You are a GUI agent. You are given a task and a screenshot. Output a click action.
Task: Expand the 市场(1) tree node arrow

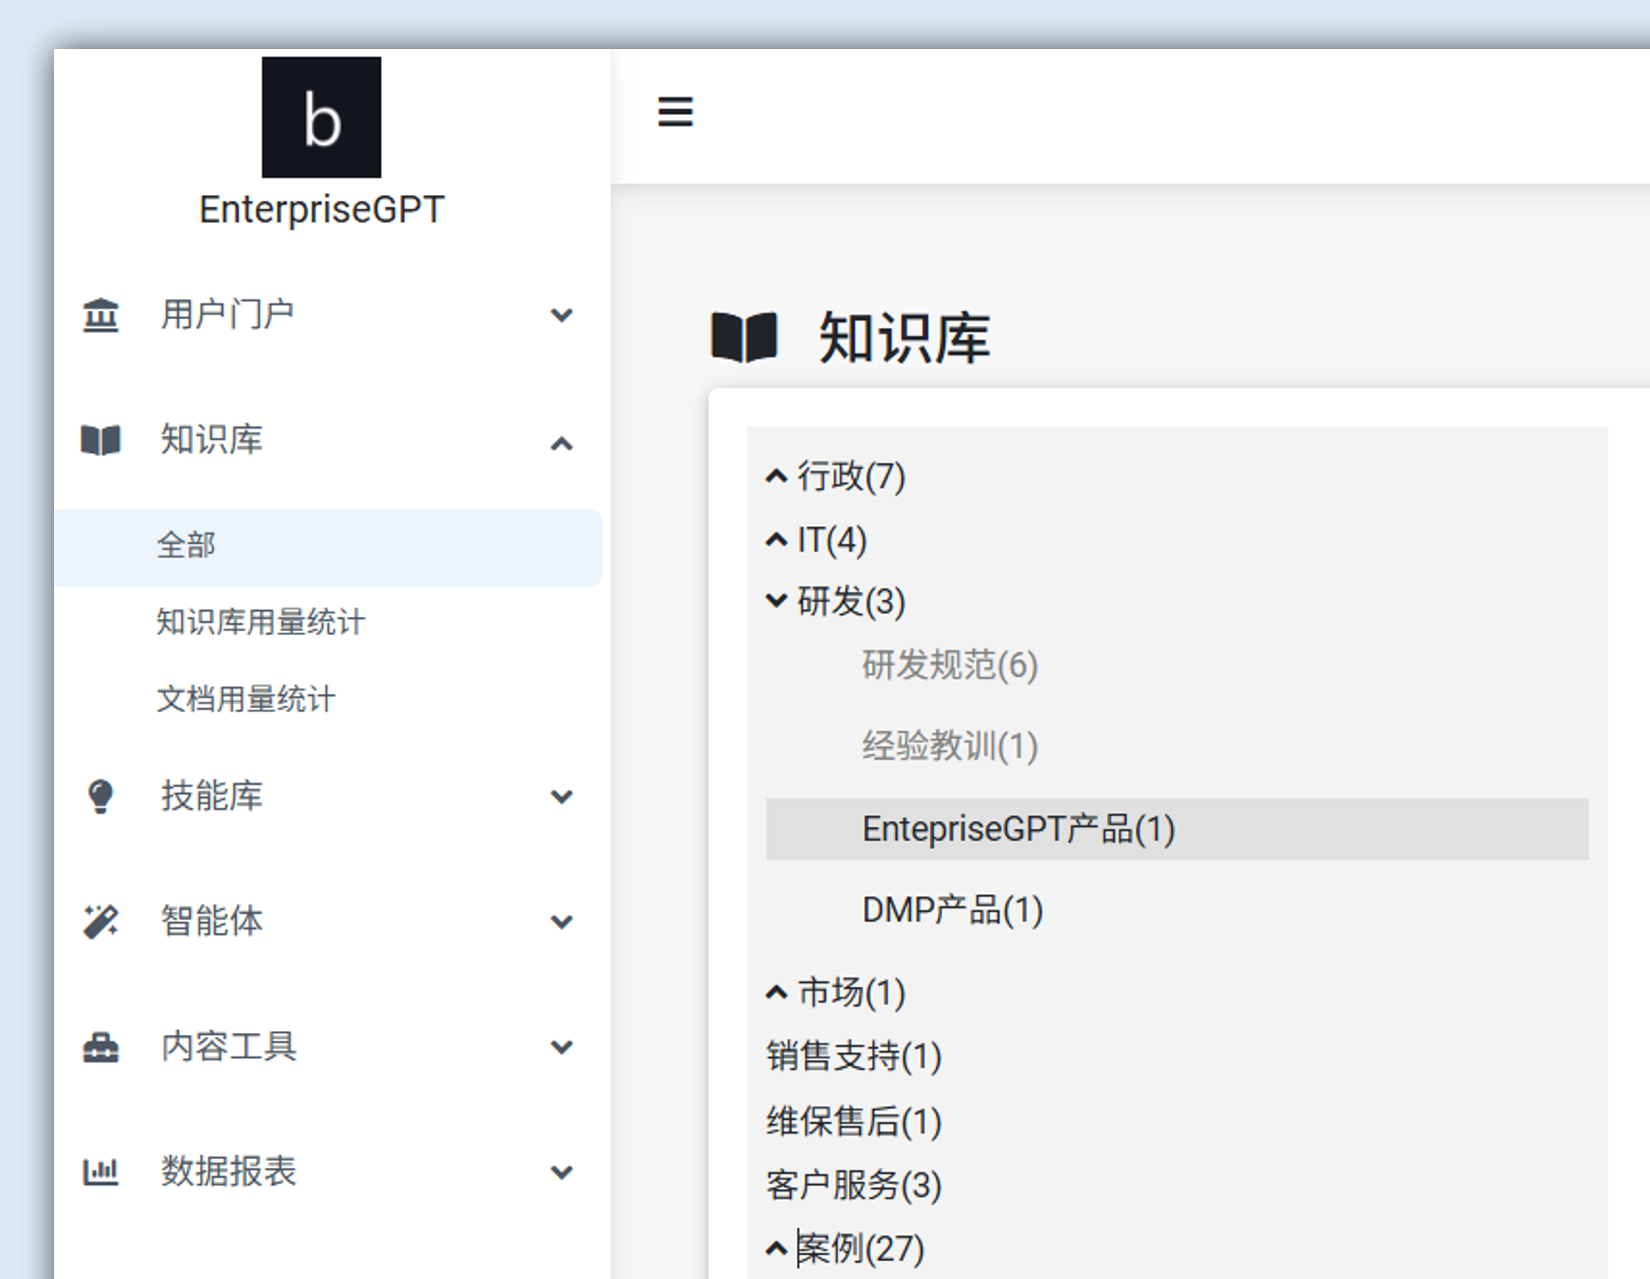point(777,993)
